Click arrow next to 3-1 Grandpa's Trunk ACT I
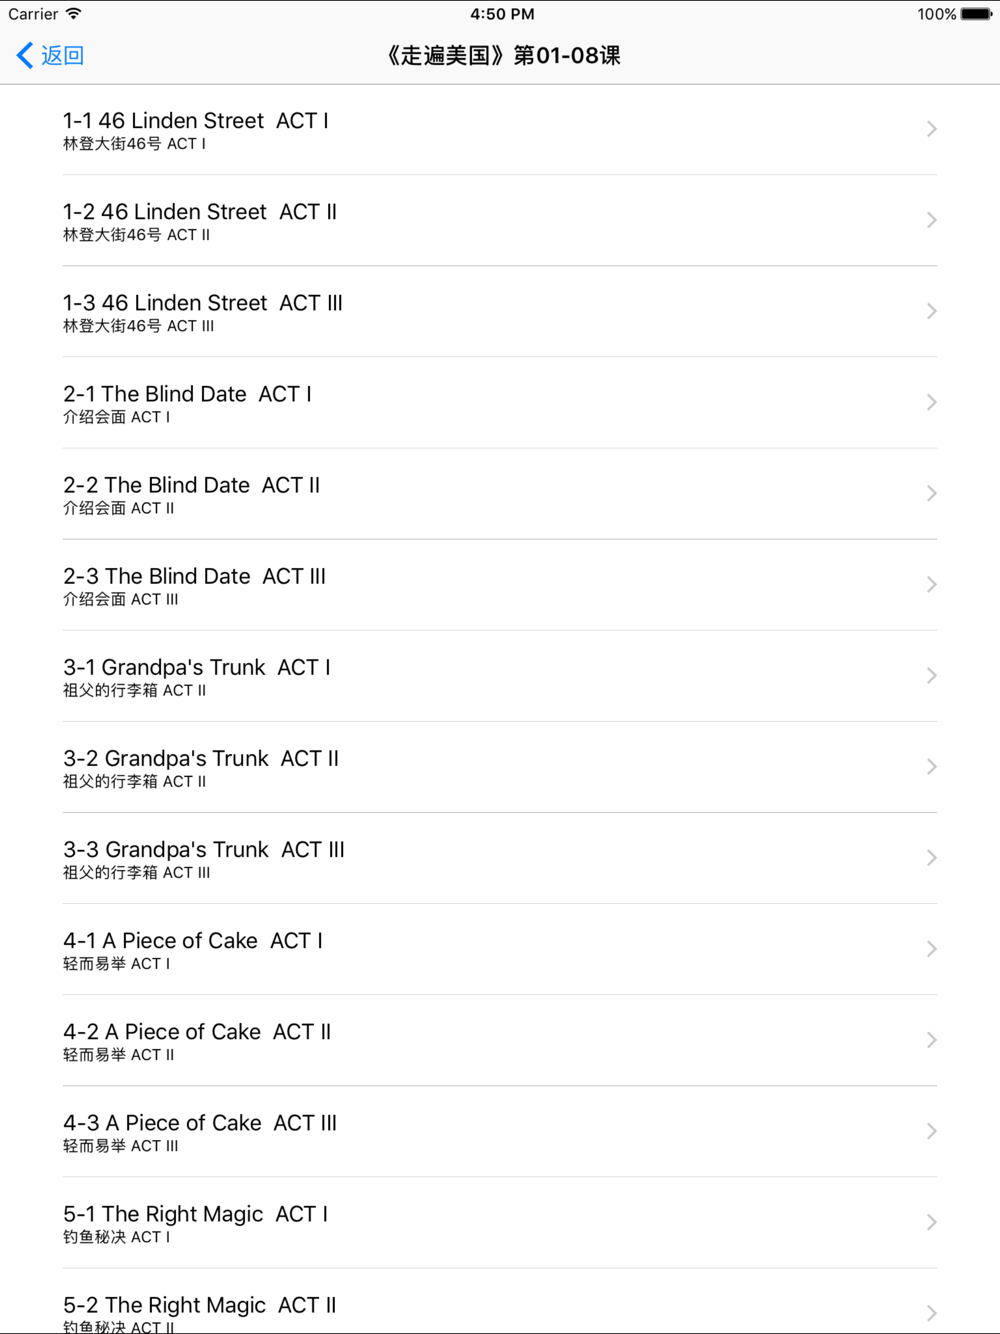Screen dimensions: 1000x1334 pos(931,675)
